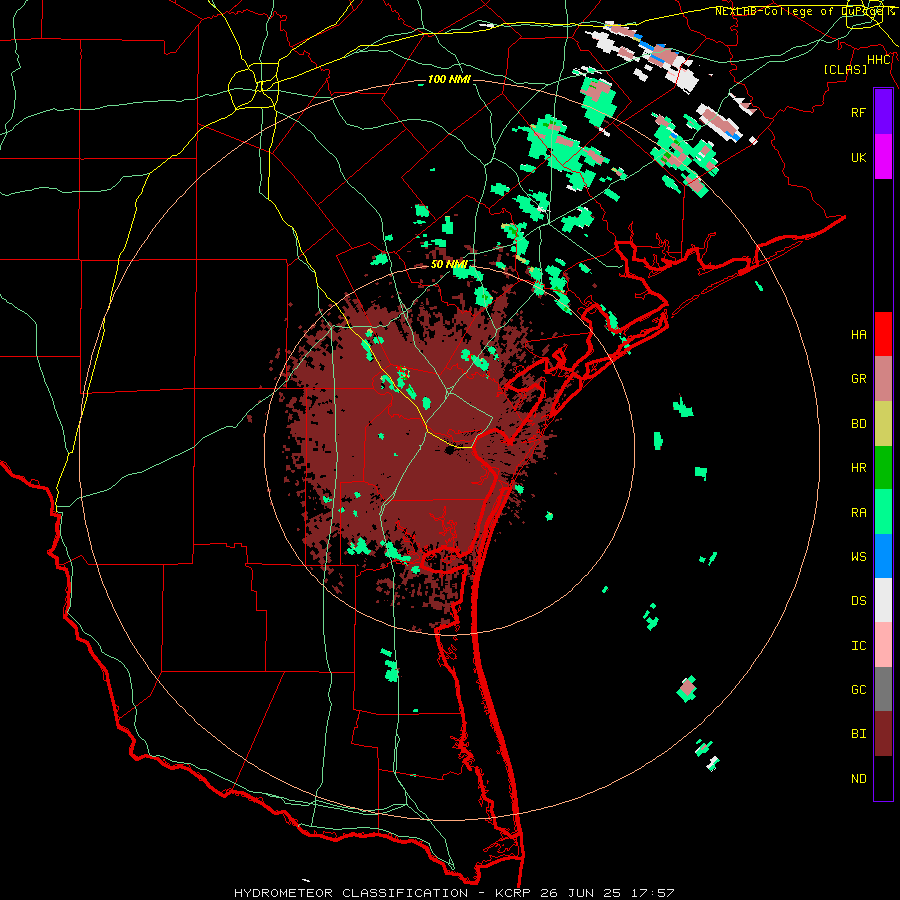The image size is (900, 900).
Task: Click the '50 NMI' range ring label
Action: 449,264
